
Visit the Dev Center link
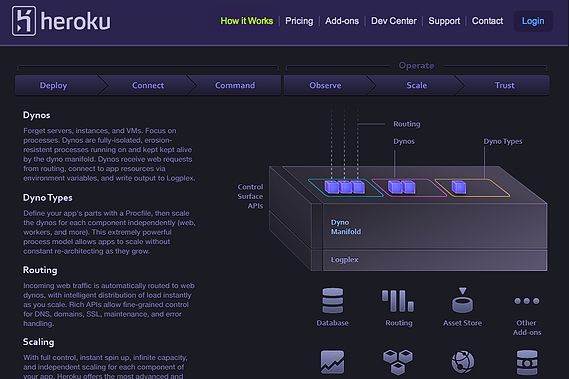[x=394, y=21]
